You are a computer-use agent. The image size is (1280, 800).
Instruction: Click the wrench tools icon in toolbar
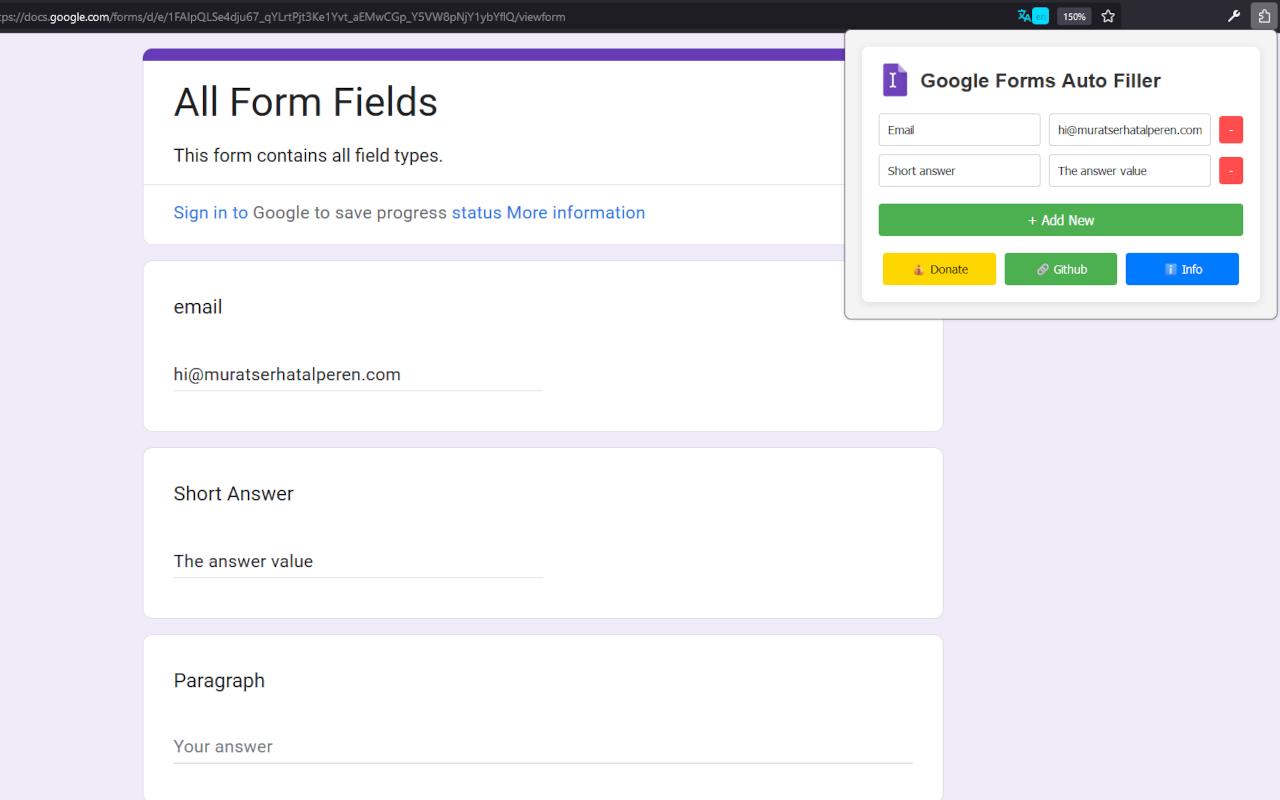pos(1233,16)
